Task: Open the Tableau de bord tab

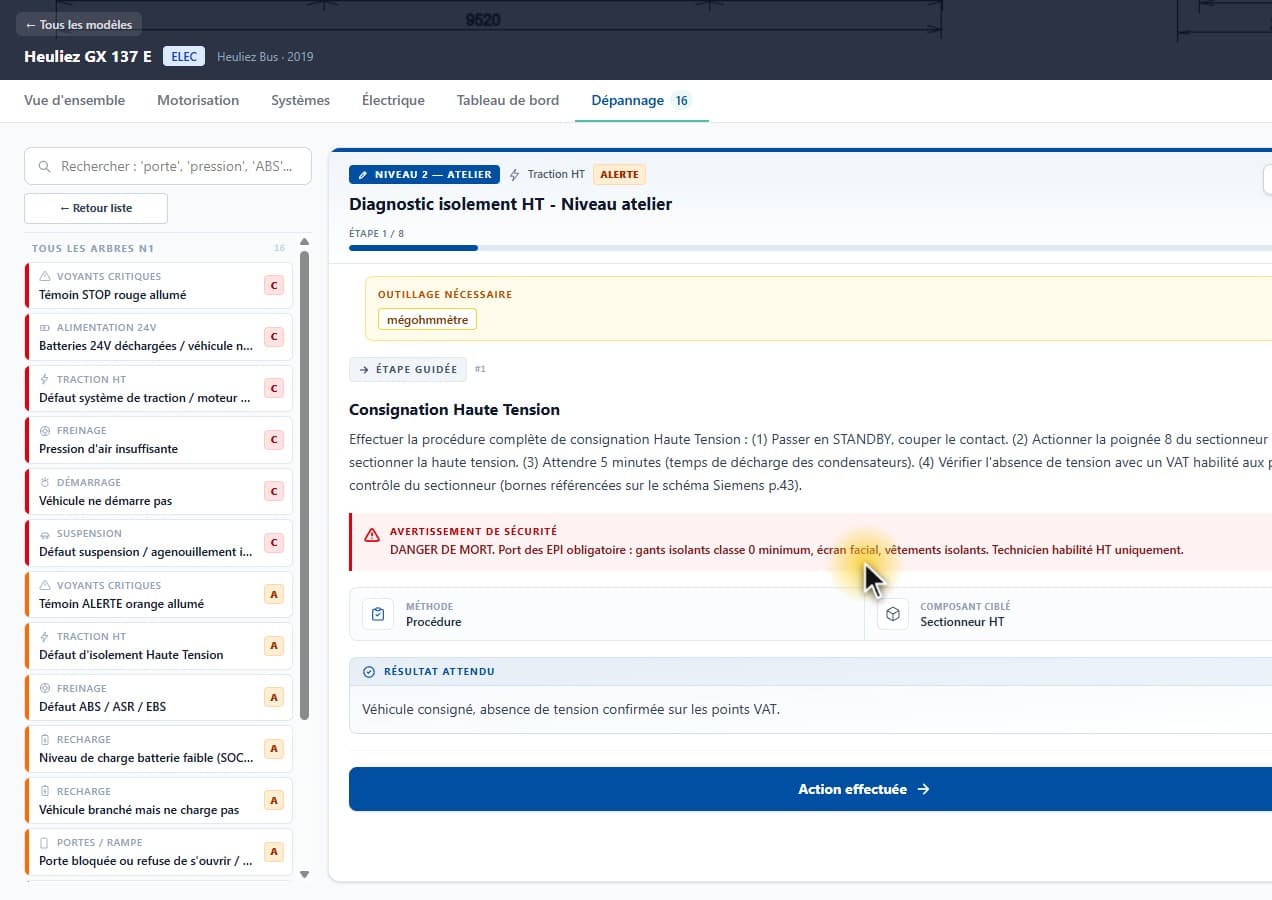Action: coord(508,100)
